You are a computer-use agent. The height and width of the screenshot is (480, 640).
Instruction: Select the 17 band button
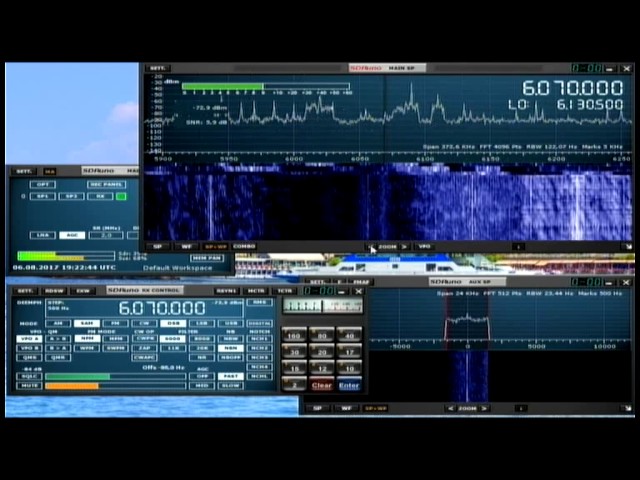coord(349,351)
